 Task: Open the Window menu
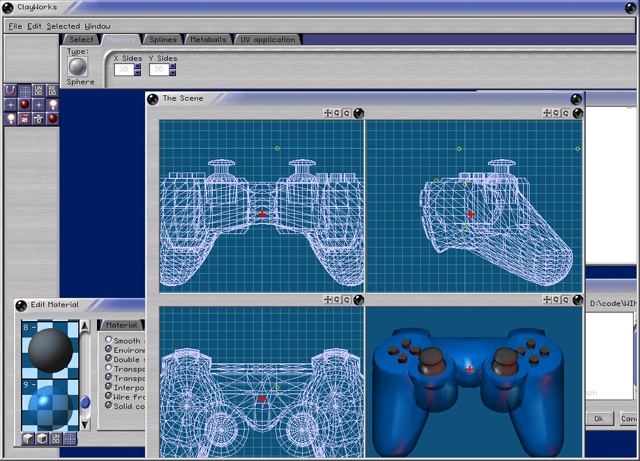98,26
